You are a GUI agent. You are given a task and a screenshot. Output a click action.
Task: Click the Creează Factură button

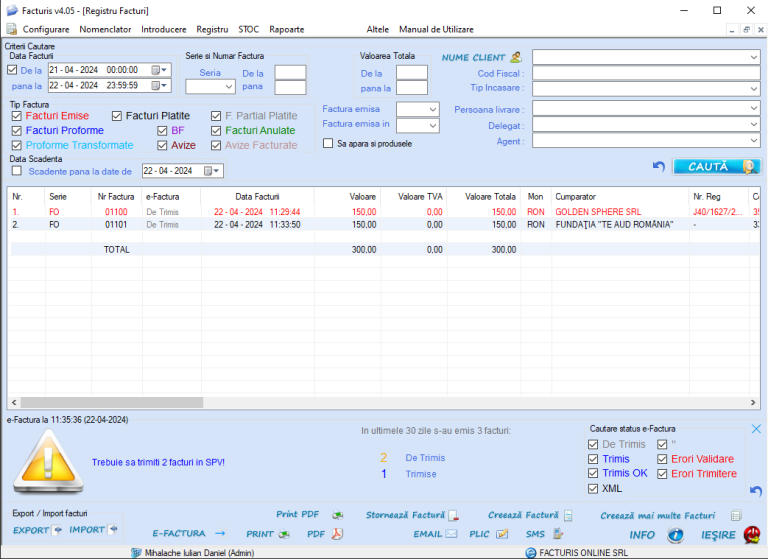tap(522, 516)
